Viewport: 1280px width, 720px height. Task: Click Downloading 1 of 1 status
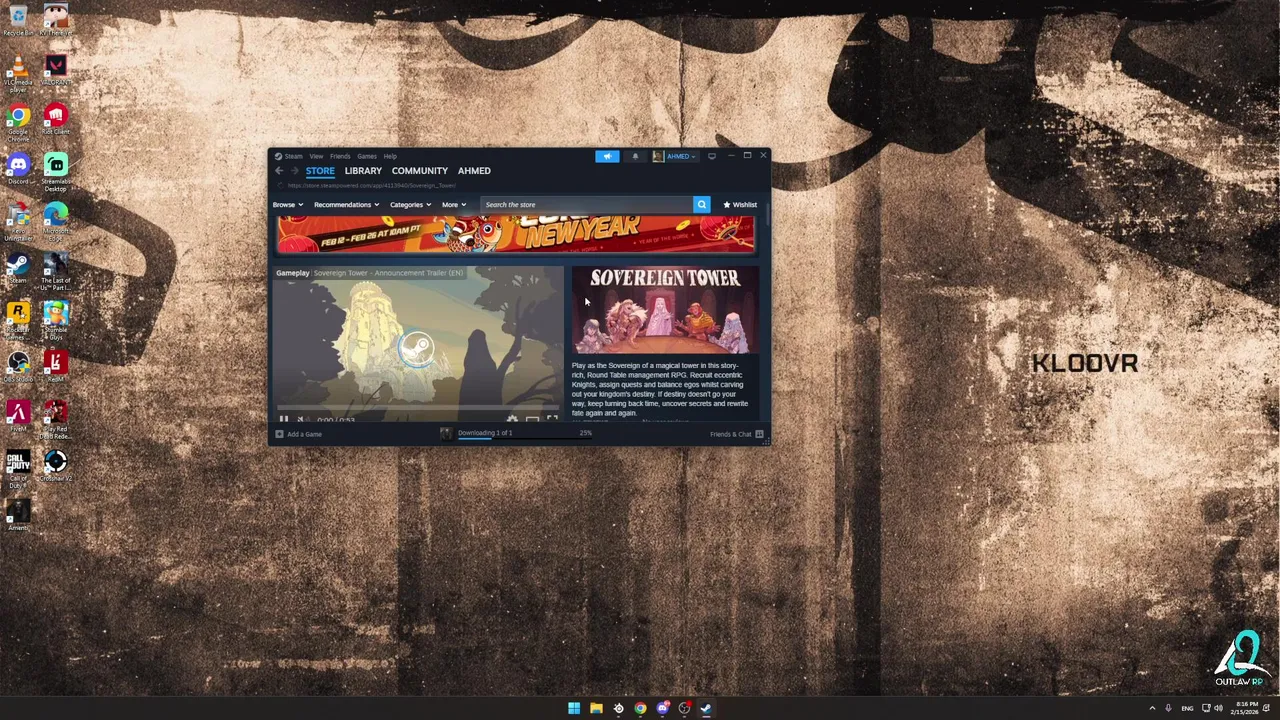click(x=485, y=432)
